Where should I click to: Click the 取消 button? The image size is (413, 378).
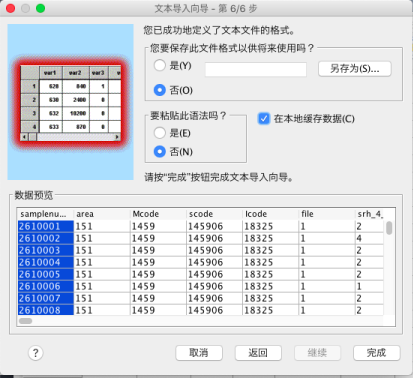tap(199, 353)
